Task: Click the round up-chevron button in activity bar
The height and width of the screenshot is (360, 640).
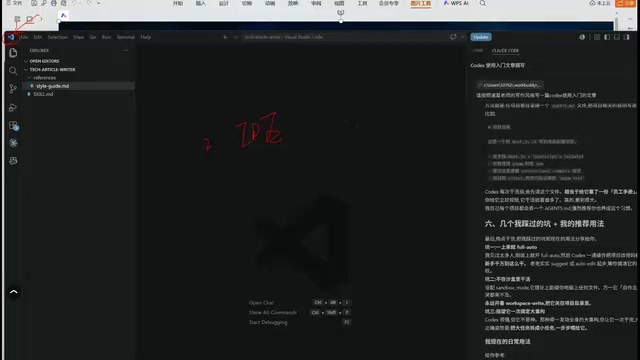Action: (13, 292)
